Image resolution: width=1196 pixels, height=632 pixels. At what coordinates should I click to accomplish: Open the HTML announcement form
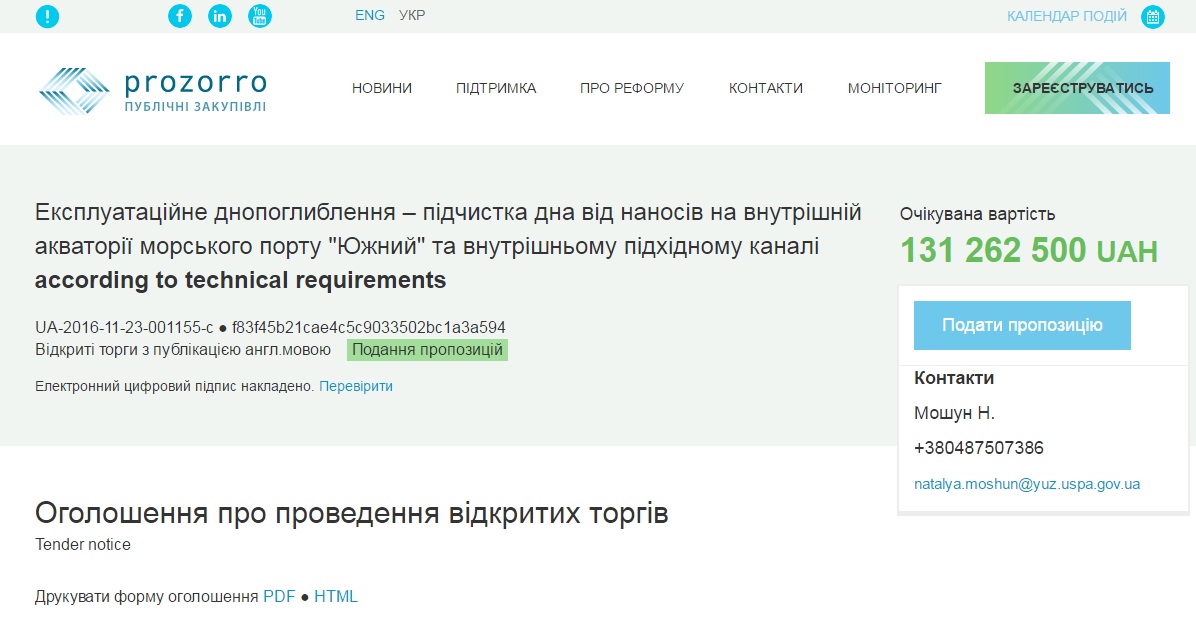[336, 597]
